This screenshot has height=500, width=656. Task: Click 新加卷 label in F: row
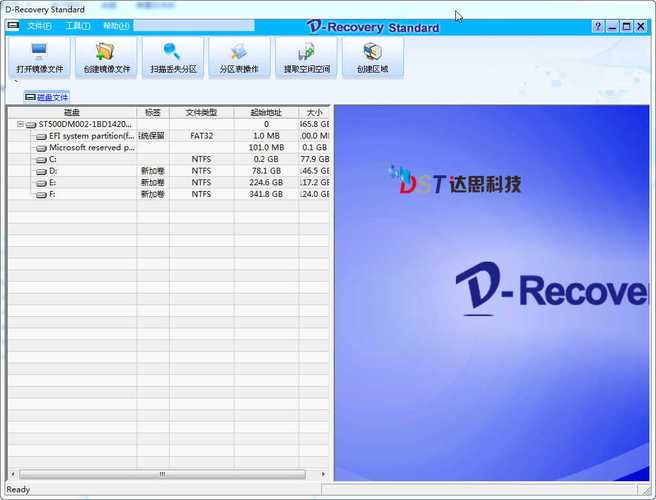pos(153,195)
